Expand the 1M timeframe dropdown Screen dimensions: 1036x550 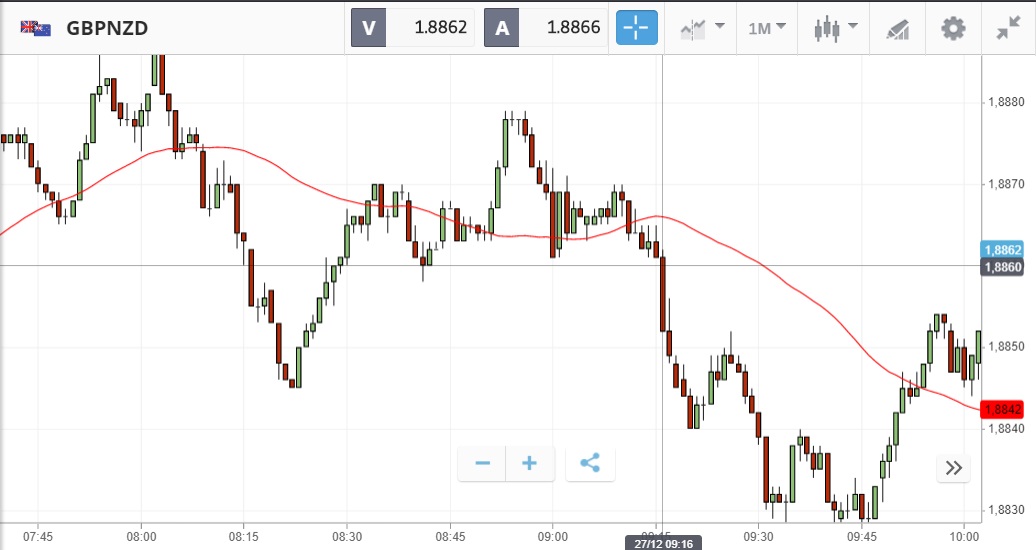point(767,28)
